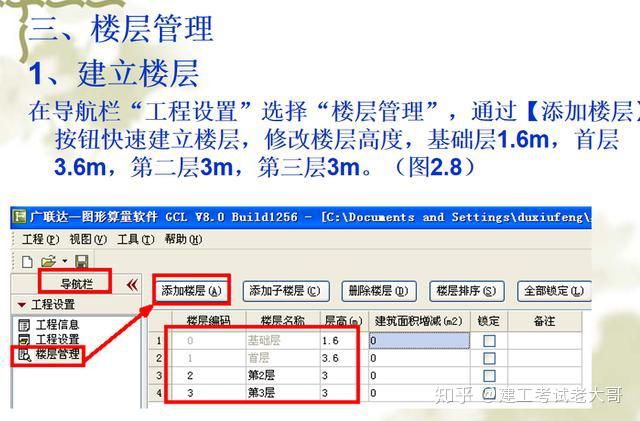Viewport: 640px width, 421px height.
Task: Click the 删除楼层(D) button
Action: 378,291
